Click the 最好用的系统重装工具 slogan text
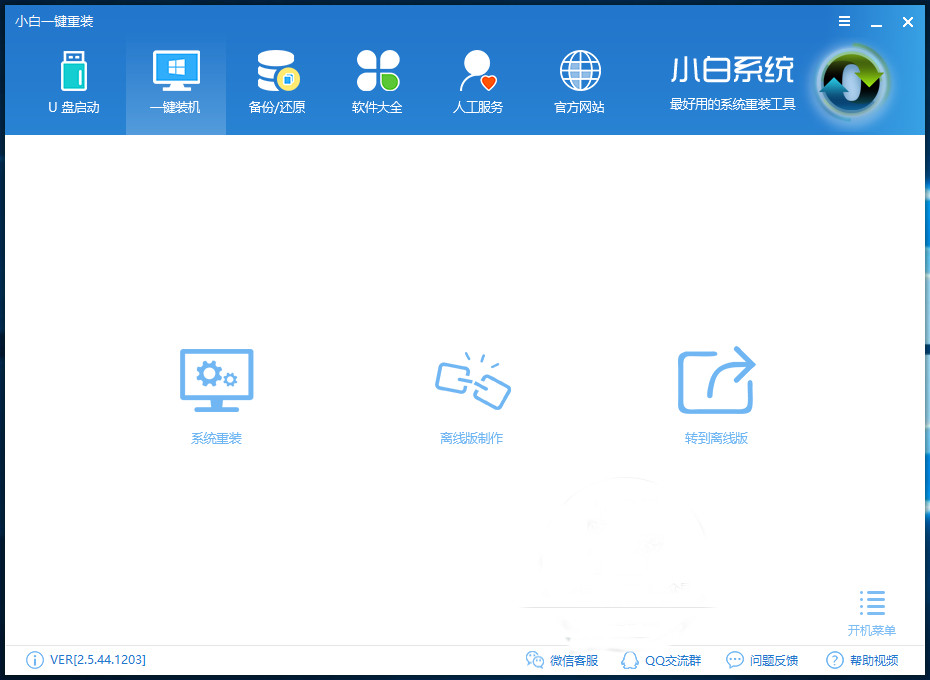 click(x=732, y=104)
